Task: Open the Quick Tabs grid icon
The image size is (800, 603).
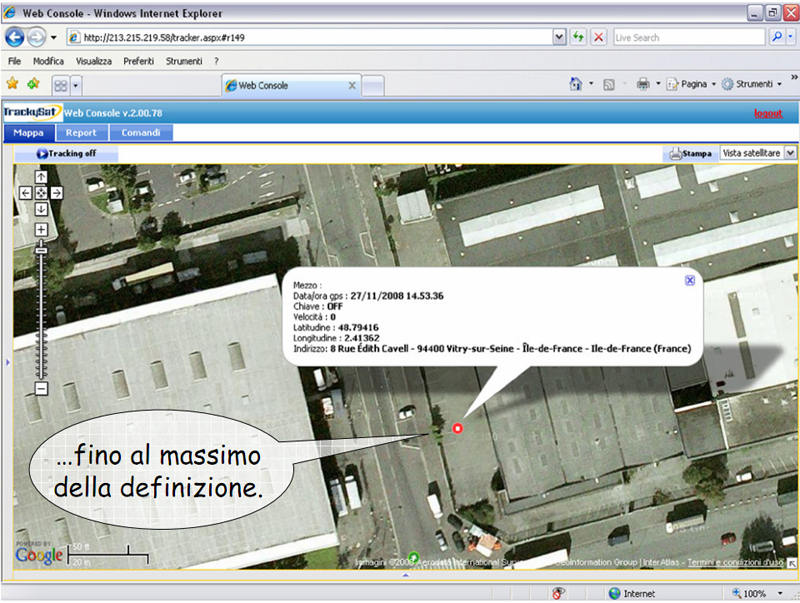Action: coord(61,85)
